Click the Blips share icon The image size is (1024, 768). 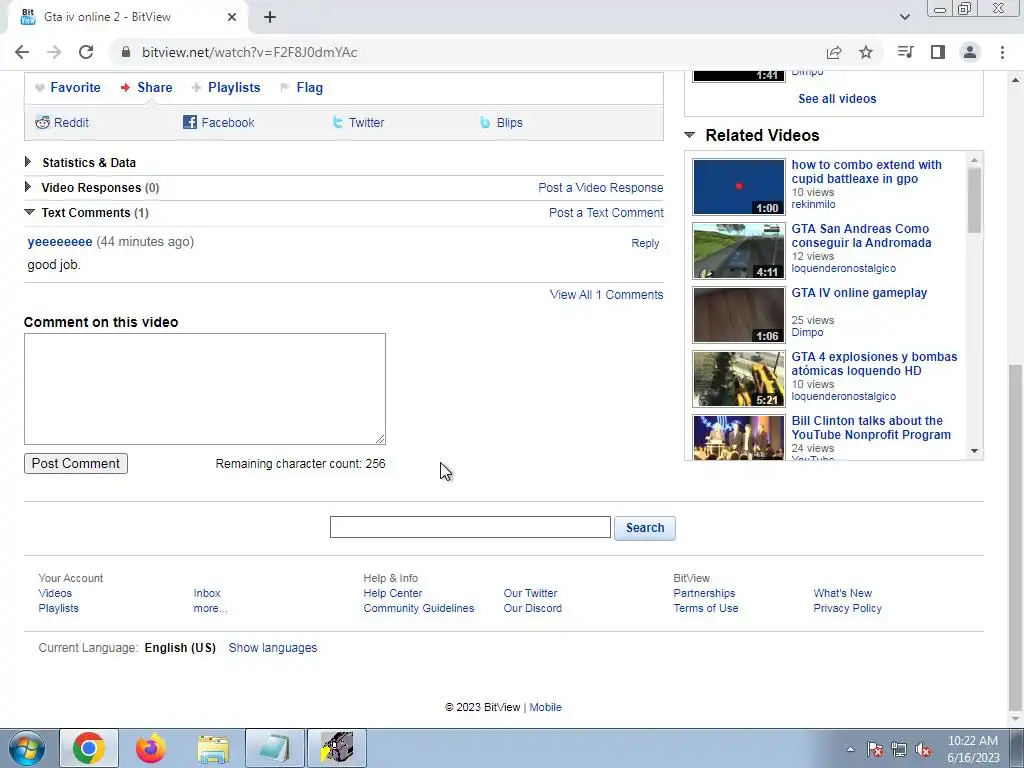[x=485, y=122]
